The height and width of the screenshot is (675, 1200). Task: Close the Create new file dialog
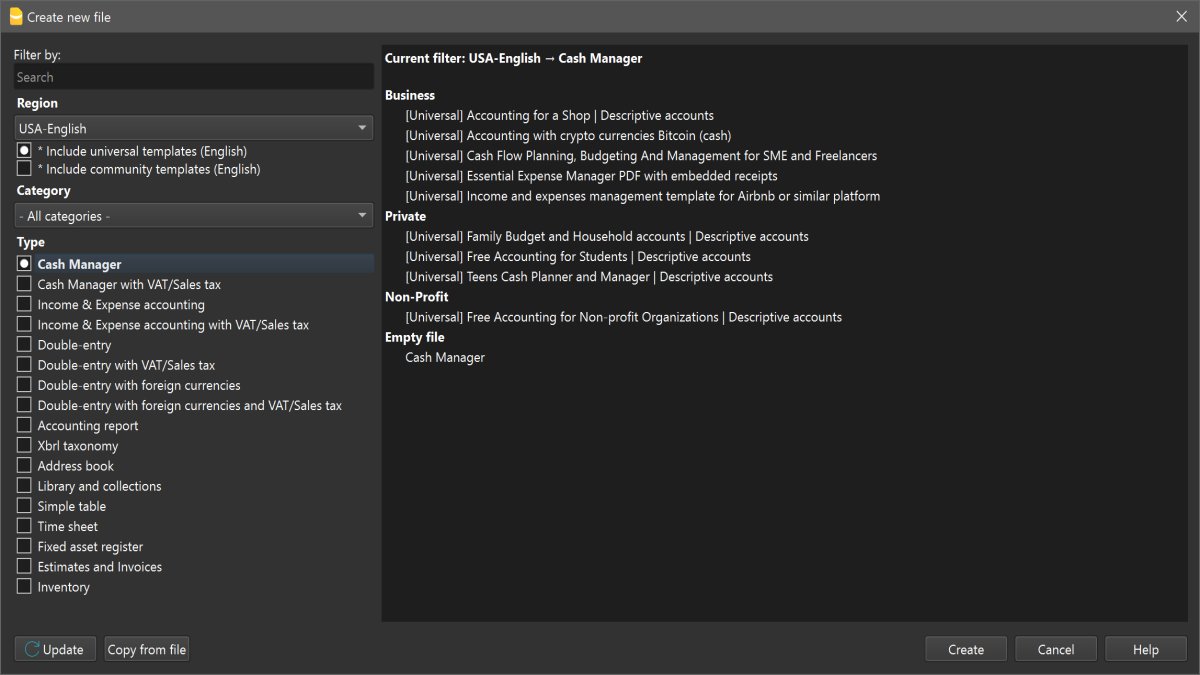tap(1181, 16)
